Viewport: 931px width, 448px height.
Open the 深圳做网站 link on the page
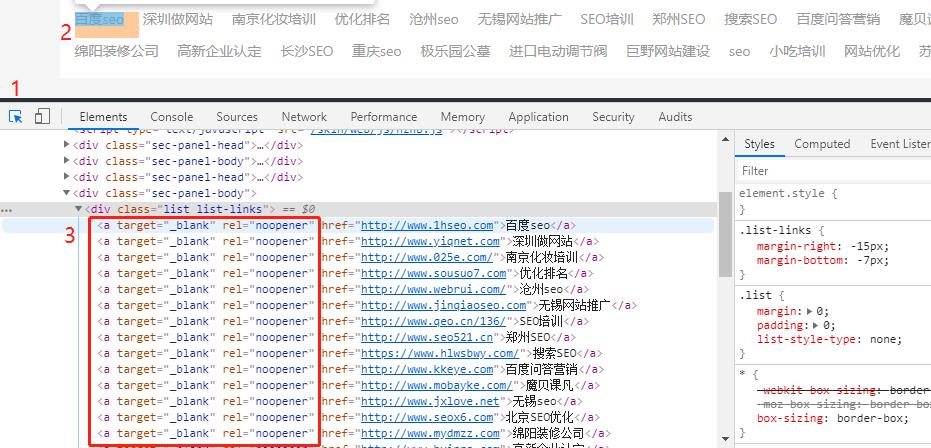(178, 20)
